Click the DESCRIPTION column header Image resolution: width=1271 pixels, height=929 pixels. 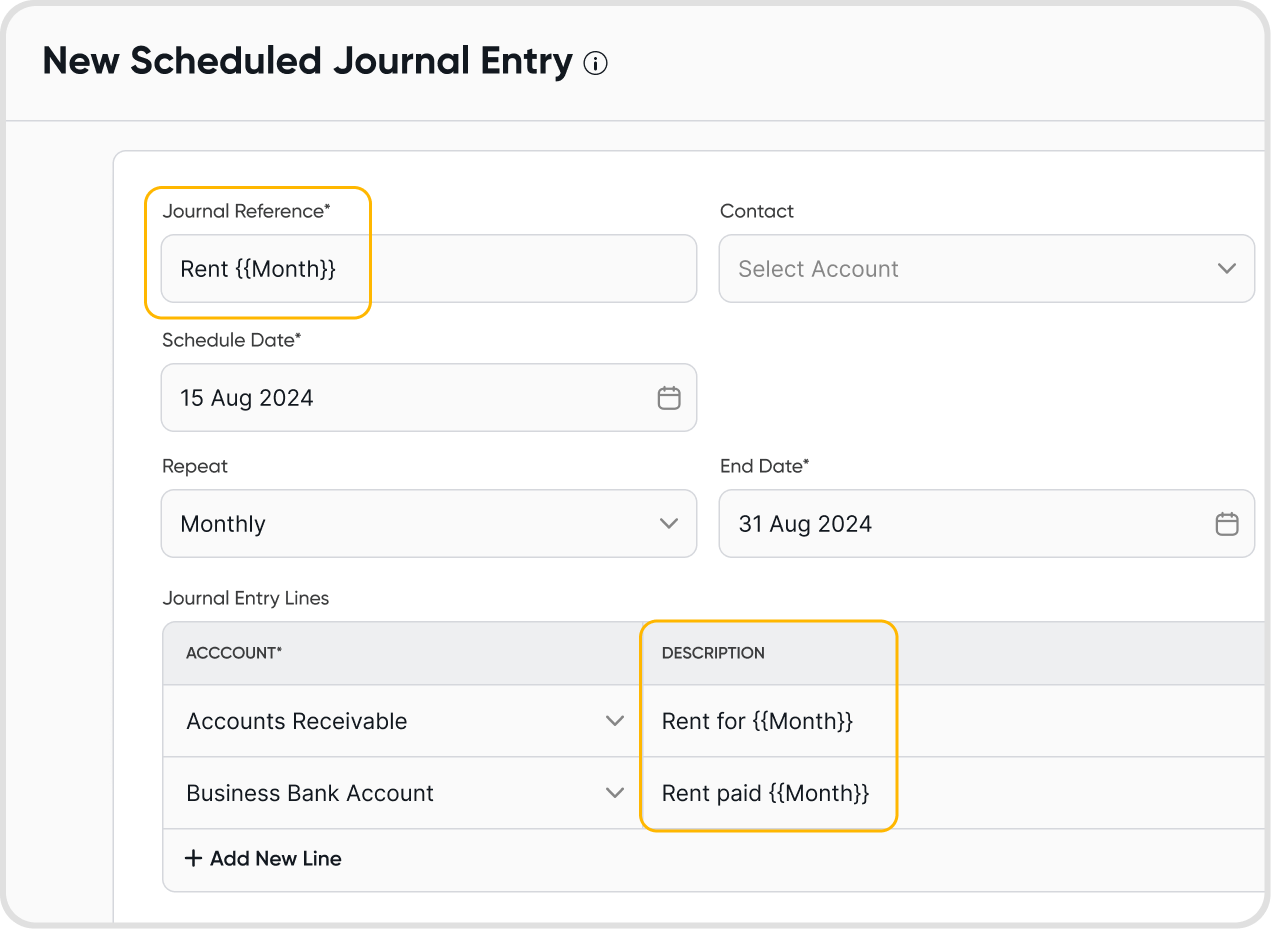tap(713, 653)
